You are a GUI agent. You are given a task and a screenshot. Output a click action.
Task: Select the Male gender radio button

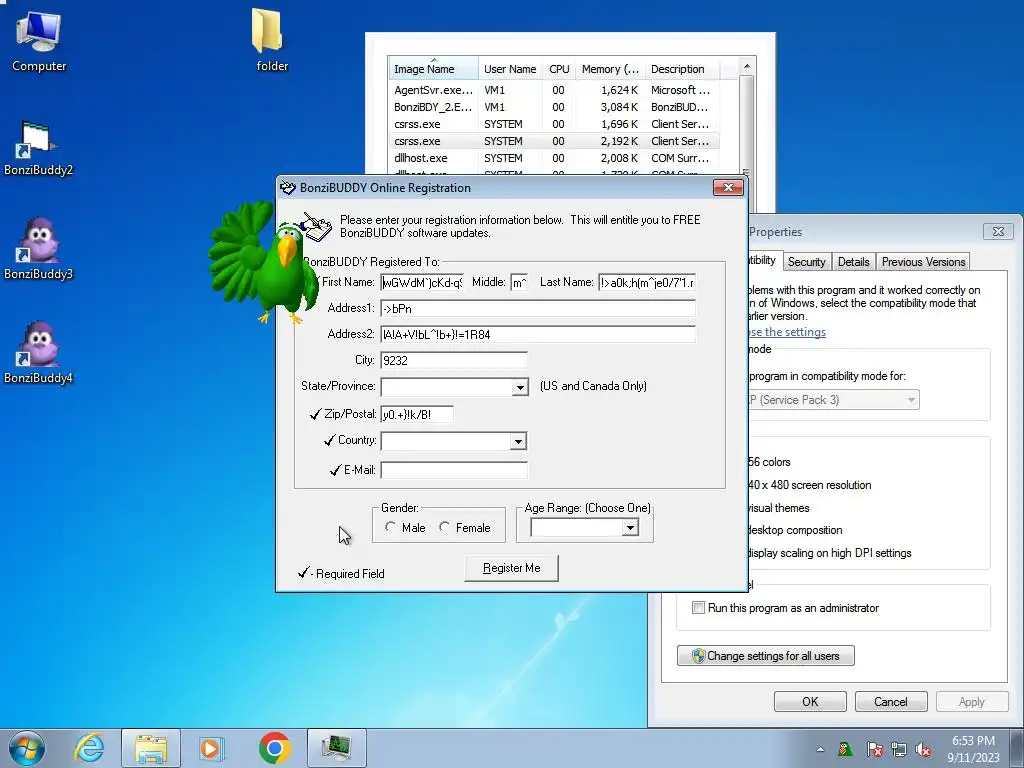[390, 527]
